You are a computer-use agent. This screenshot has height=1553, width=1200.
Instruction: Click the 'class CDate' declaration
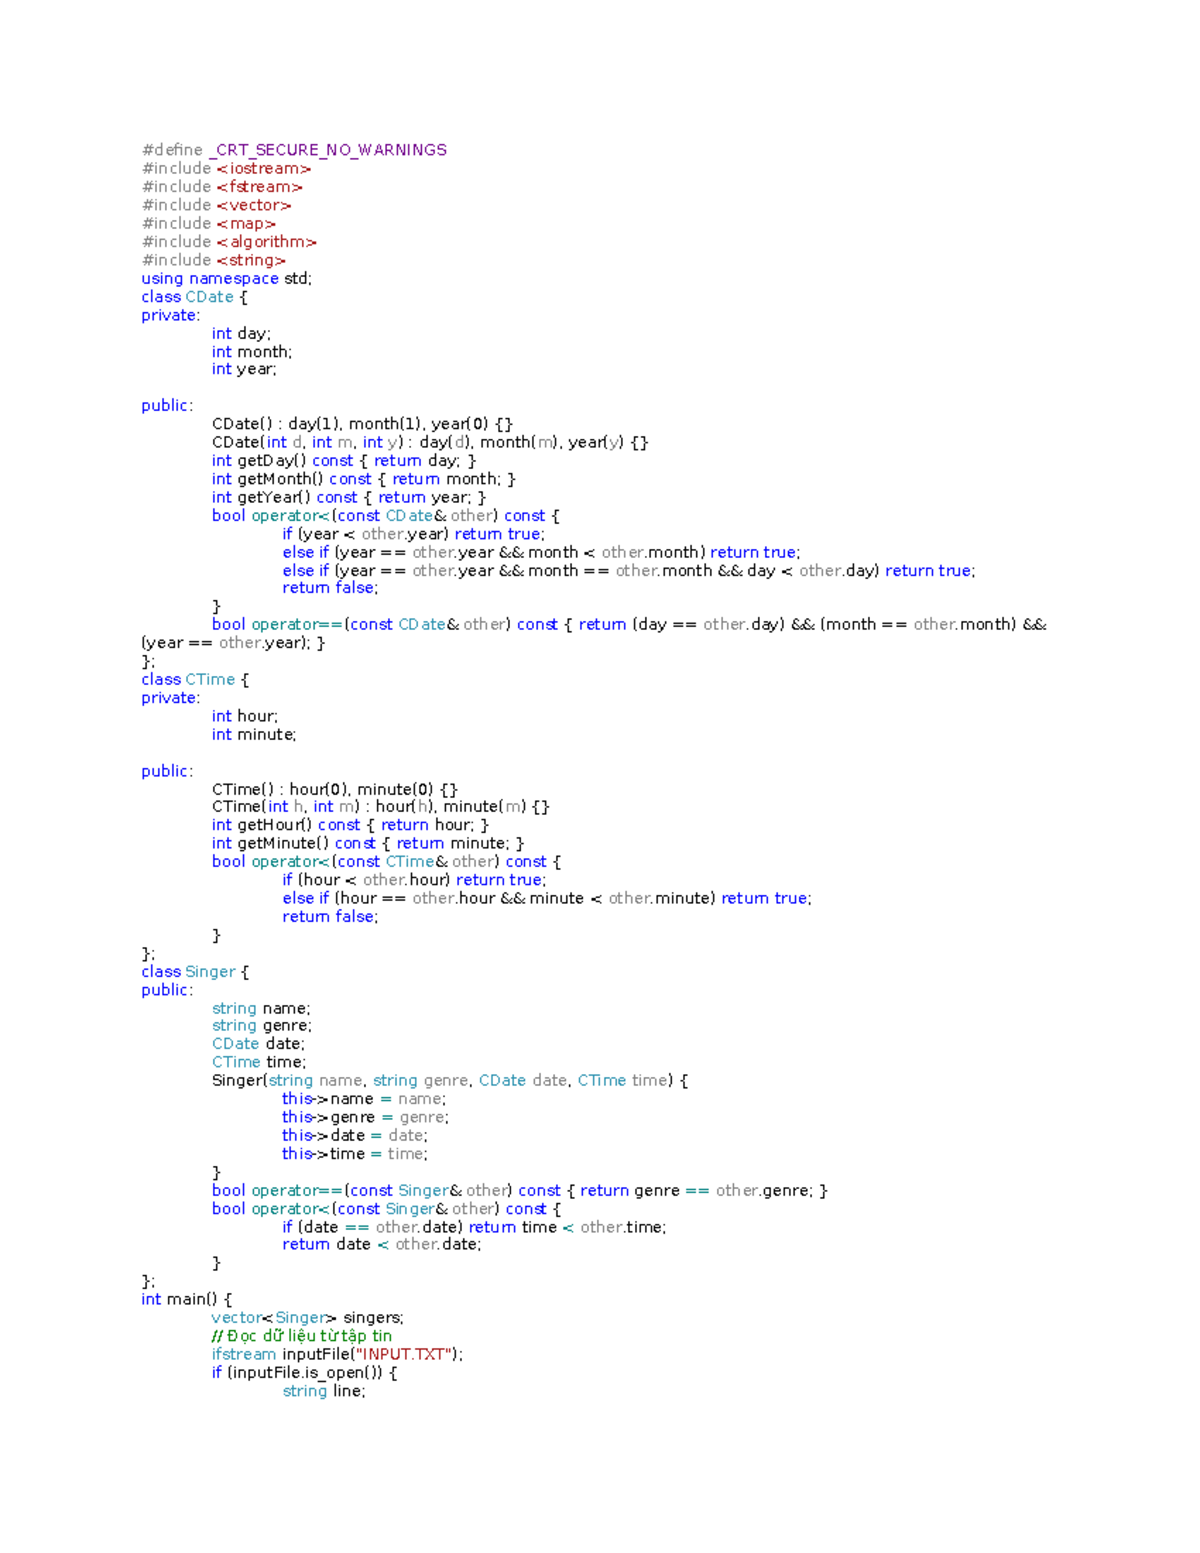[x=194, y=297]
